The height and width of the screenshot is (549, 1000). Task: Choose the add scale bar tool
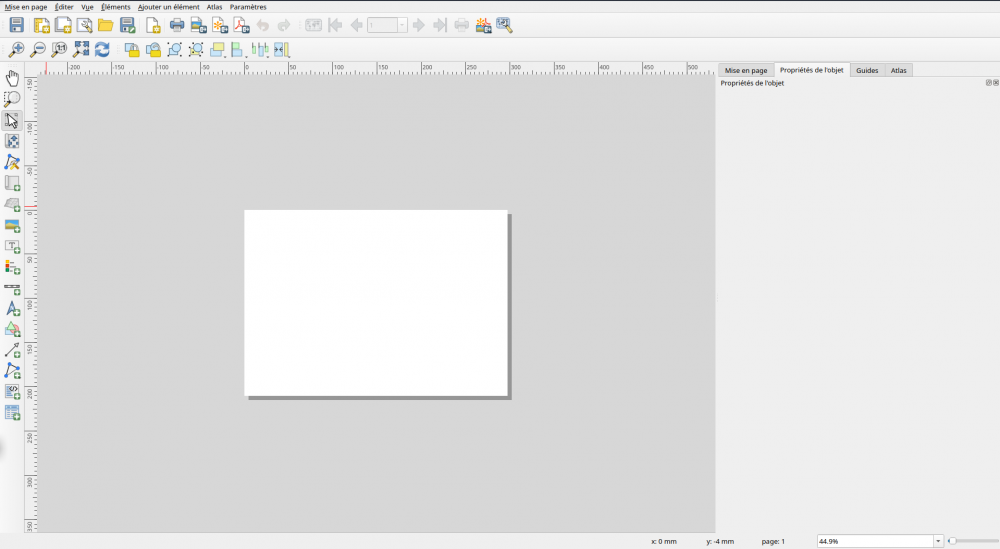[x=12, y=288]
